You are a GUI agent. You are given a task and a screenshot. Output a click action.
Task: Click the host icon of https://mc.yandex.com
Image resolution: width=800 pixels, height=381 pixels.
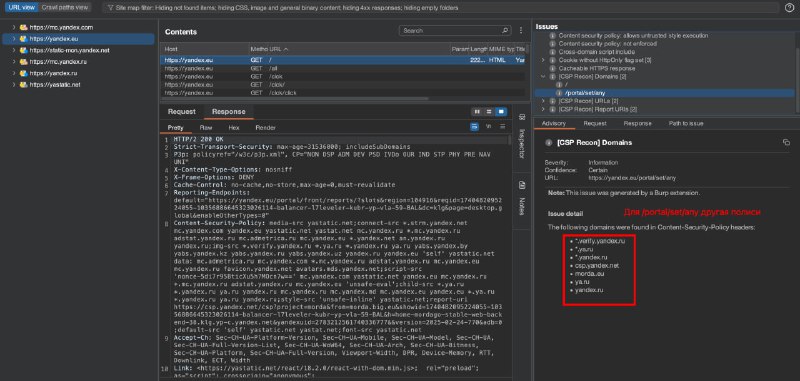[23, 28]
